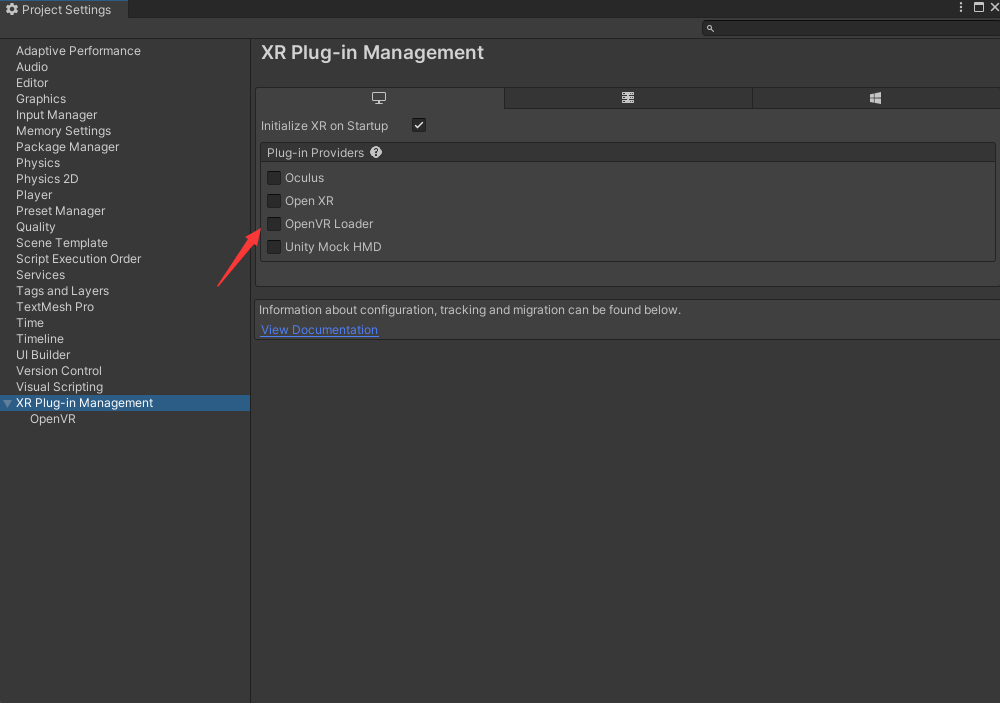
Task: Open Graphics settings
Action: pos(41,99)
